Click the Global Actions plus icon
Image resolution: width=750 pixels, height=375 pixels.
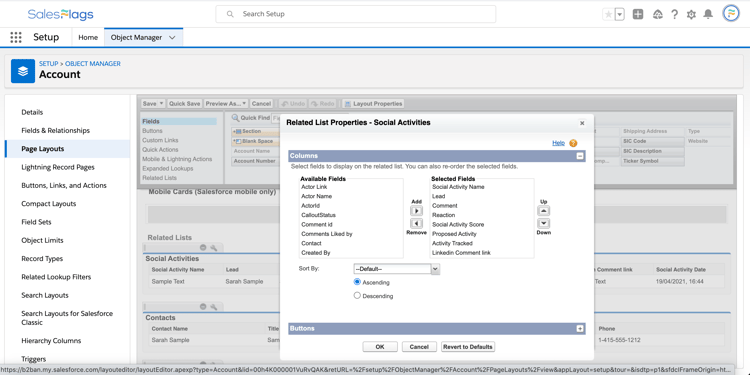(x=638, y=14)
